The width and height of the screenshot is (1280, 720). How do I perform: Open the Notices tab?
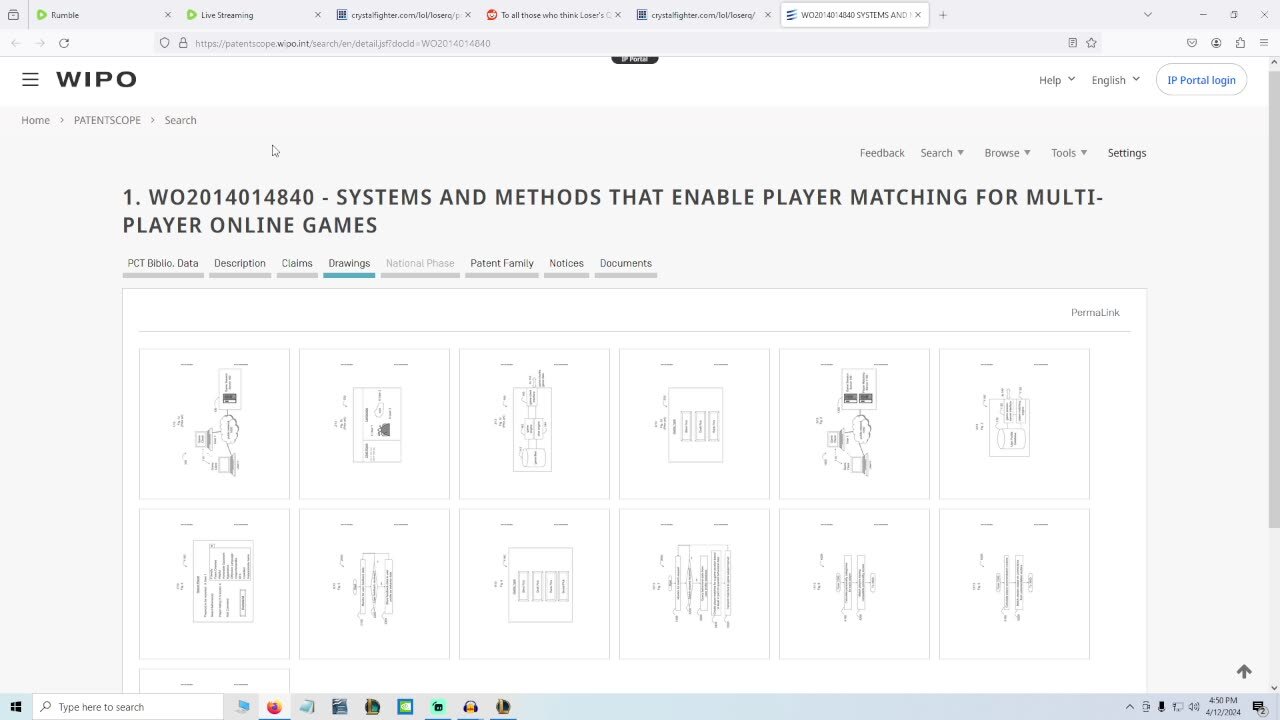click(x=566, y=263)
